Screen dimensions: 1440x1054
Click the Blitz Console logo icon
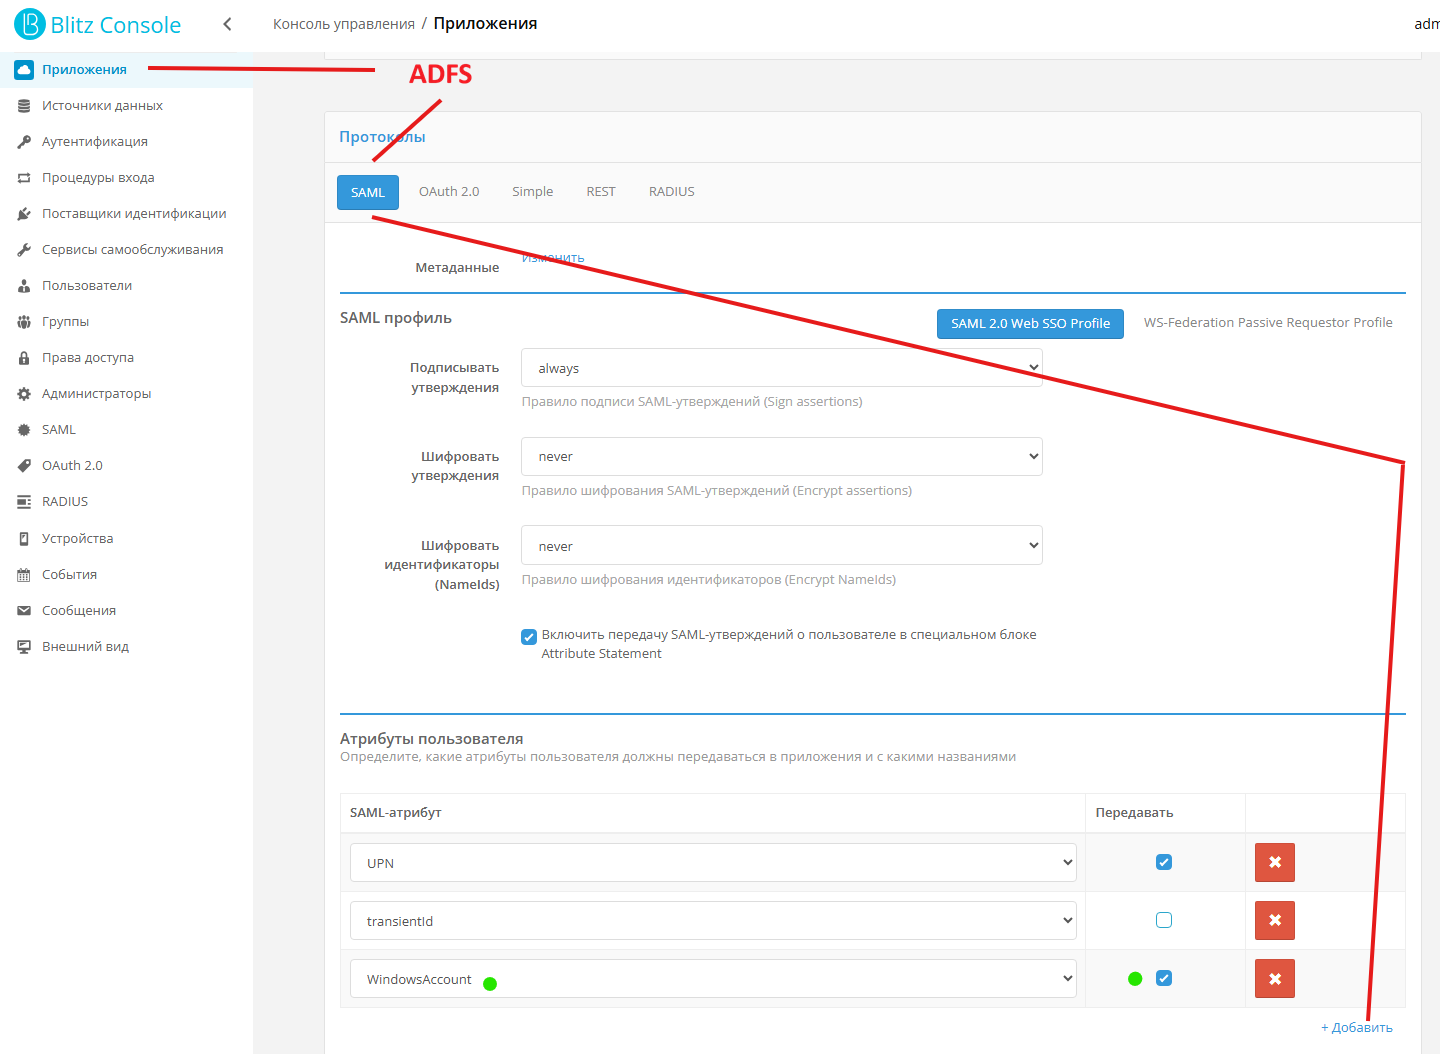(x=30, y=24)
